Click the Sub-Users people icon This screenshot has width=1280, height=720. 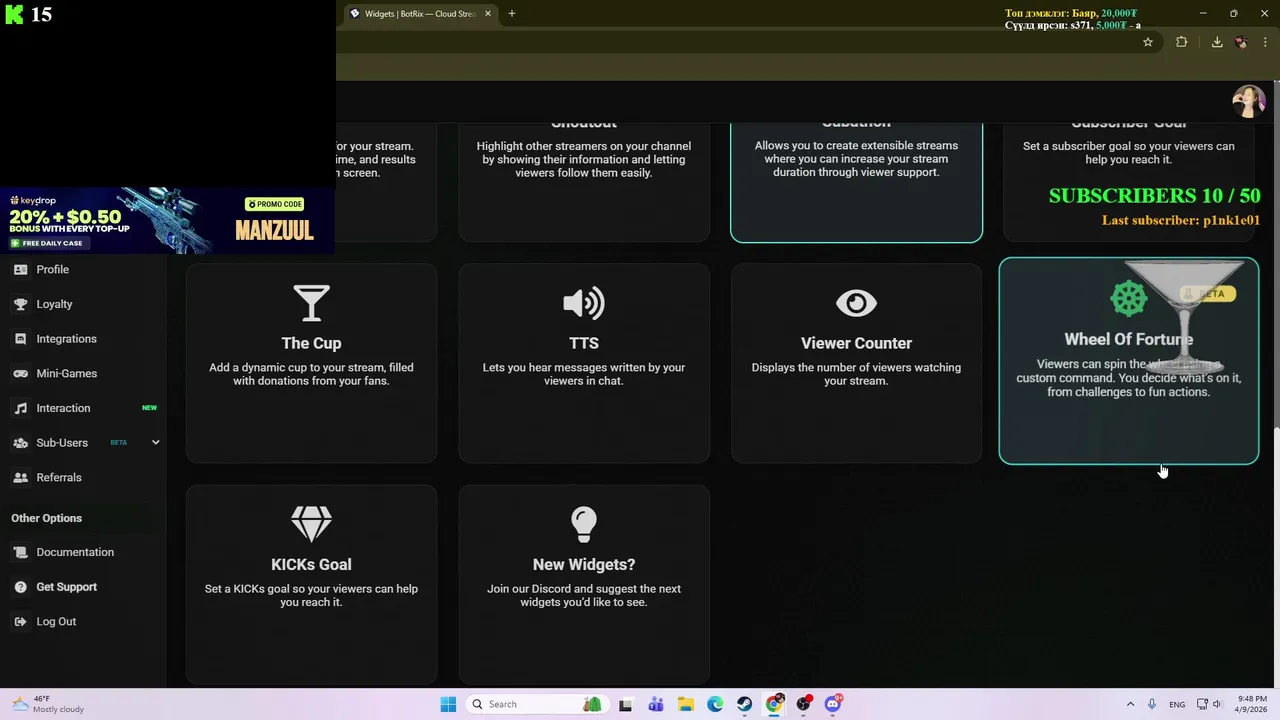20,443
